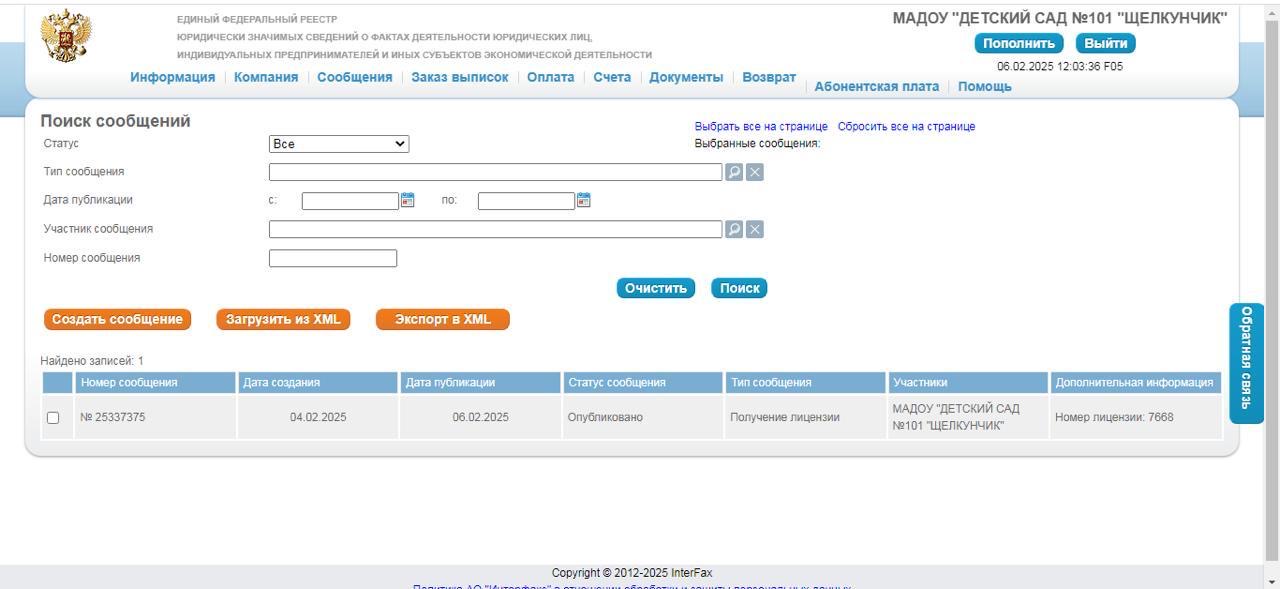Go to the Абонентская плата section
1280x589 pixels.
point(876,86)
